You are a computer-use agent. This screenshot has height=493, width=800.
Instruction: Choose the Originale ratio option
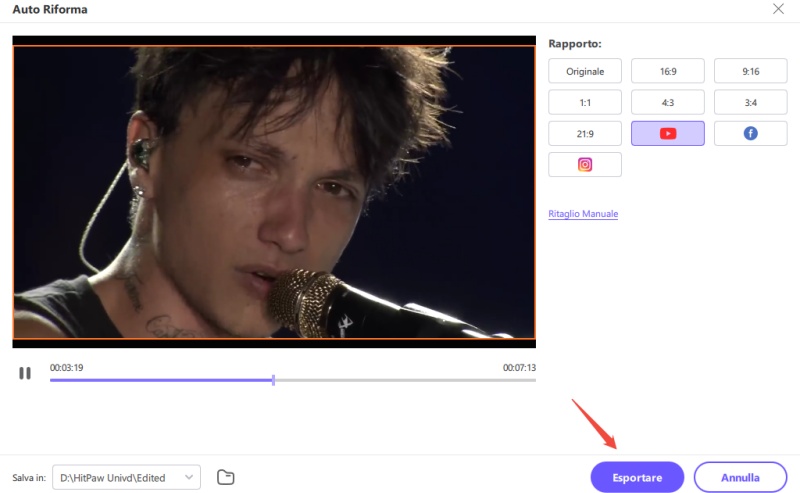pyautogui.click(x=585, y=71)
